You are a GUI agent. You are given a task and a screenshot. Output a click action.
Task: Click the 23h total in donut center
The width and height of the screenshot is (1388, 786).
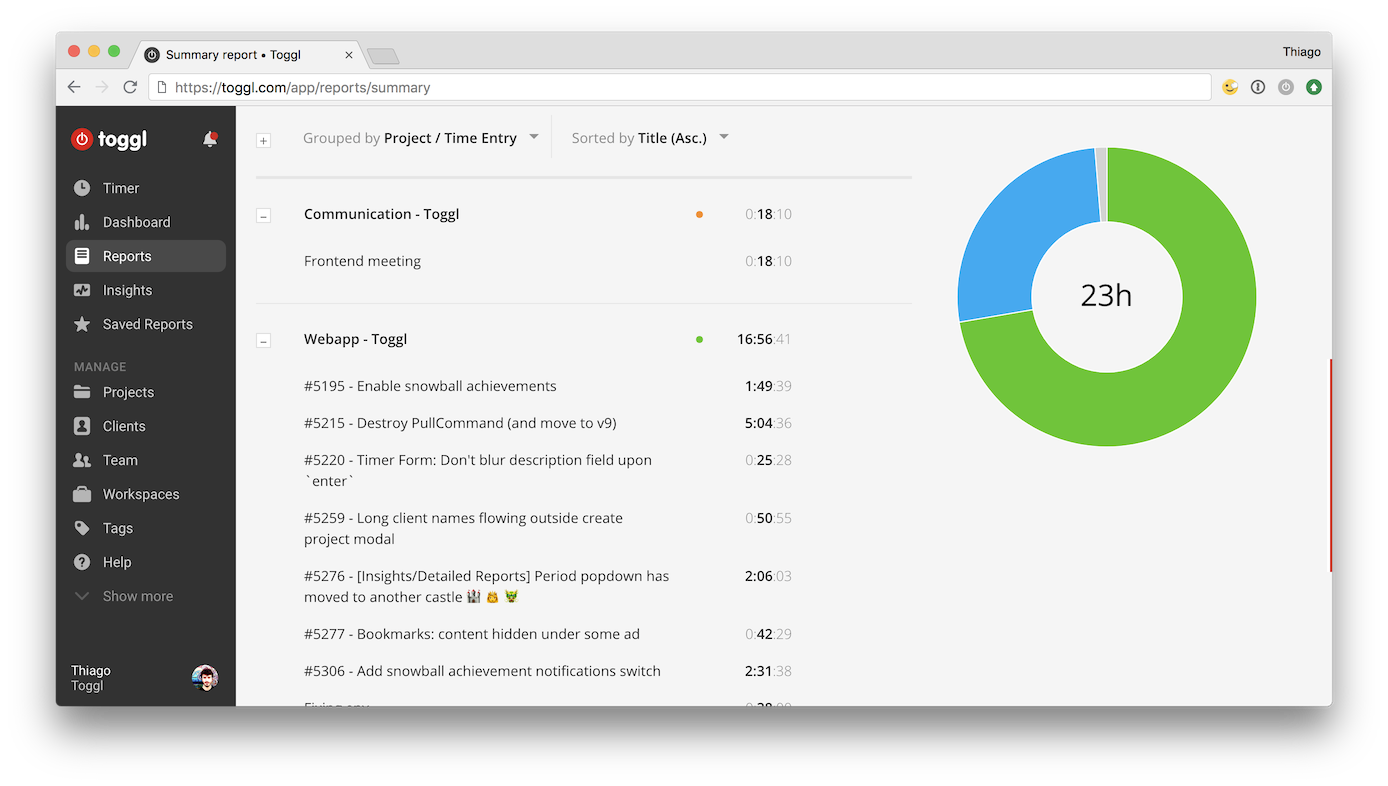1106,295
